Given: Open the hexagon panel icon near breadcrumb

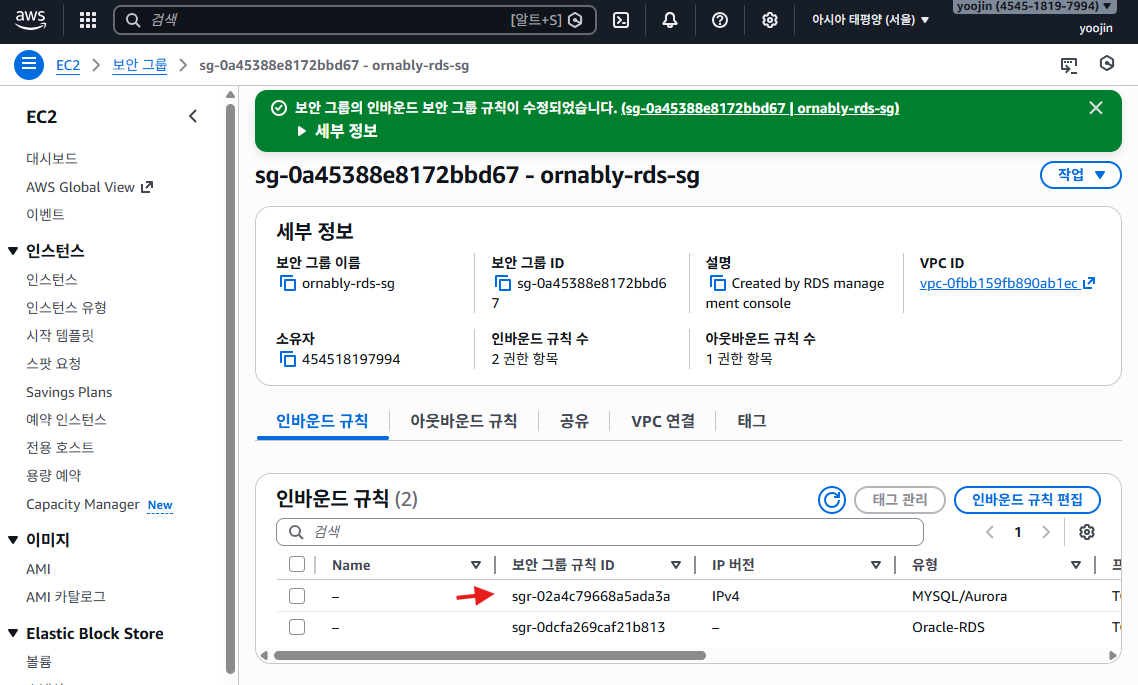Looking at the screenshot, I should click(x=1107, y=64).
